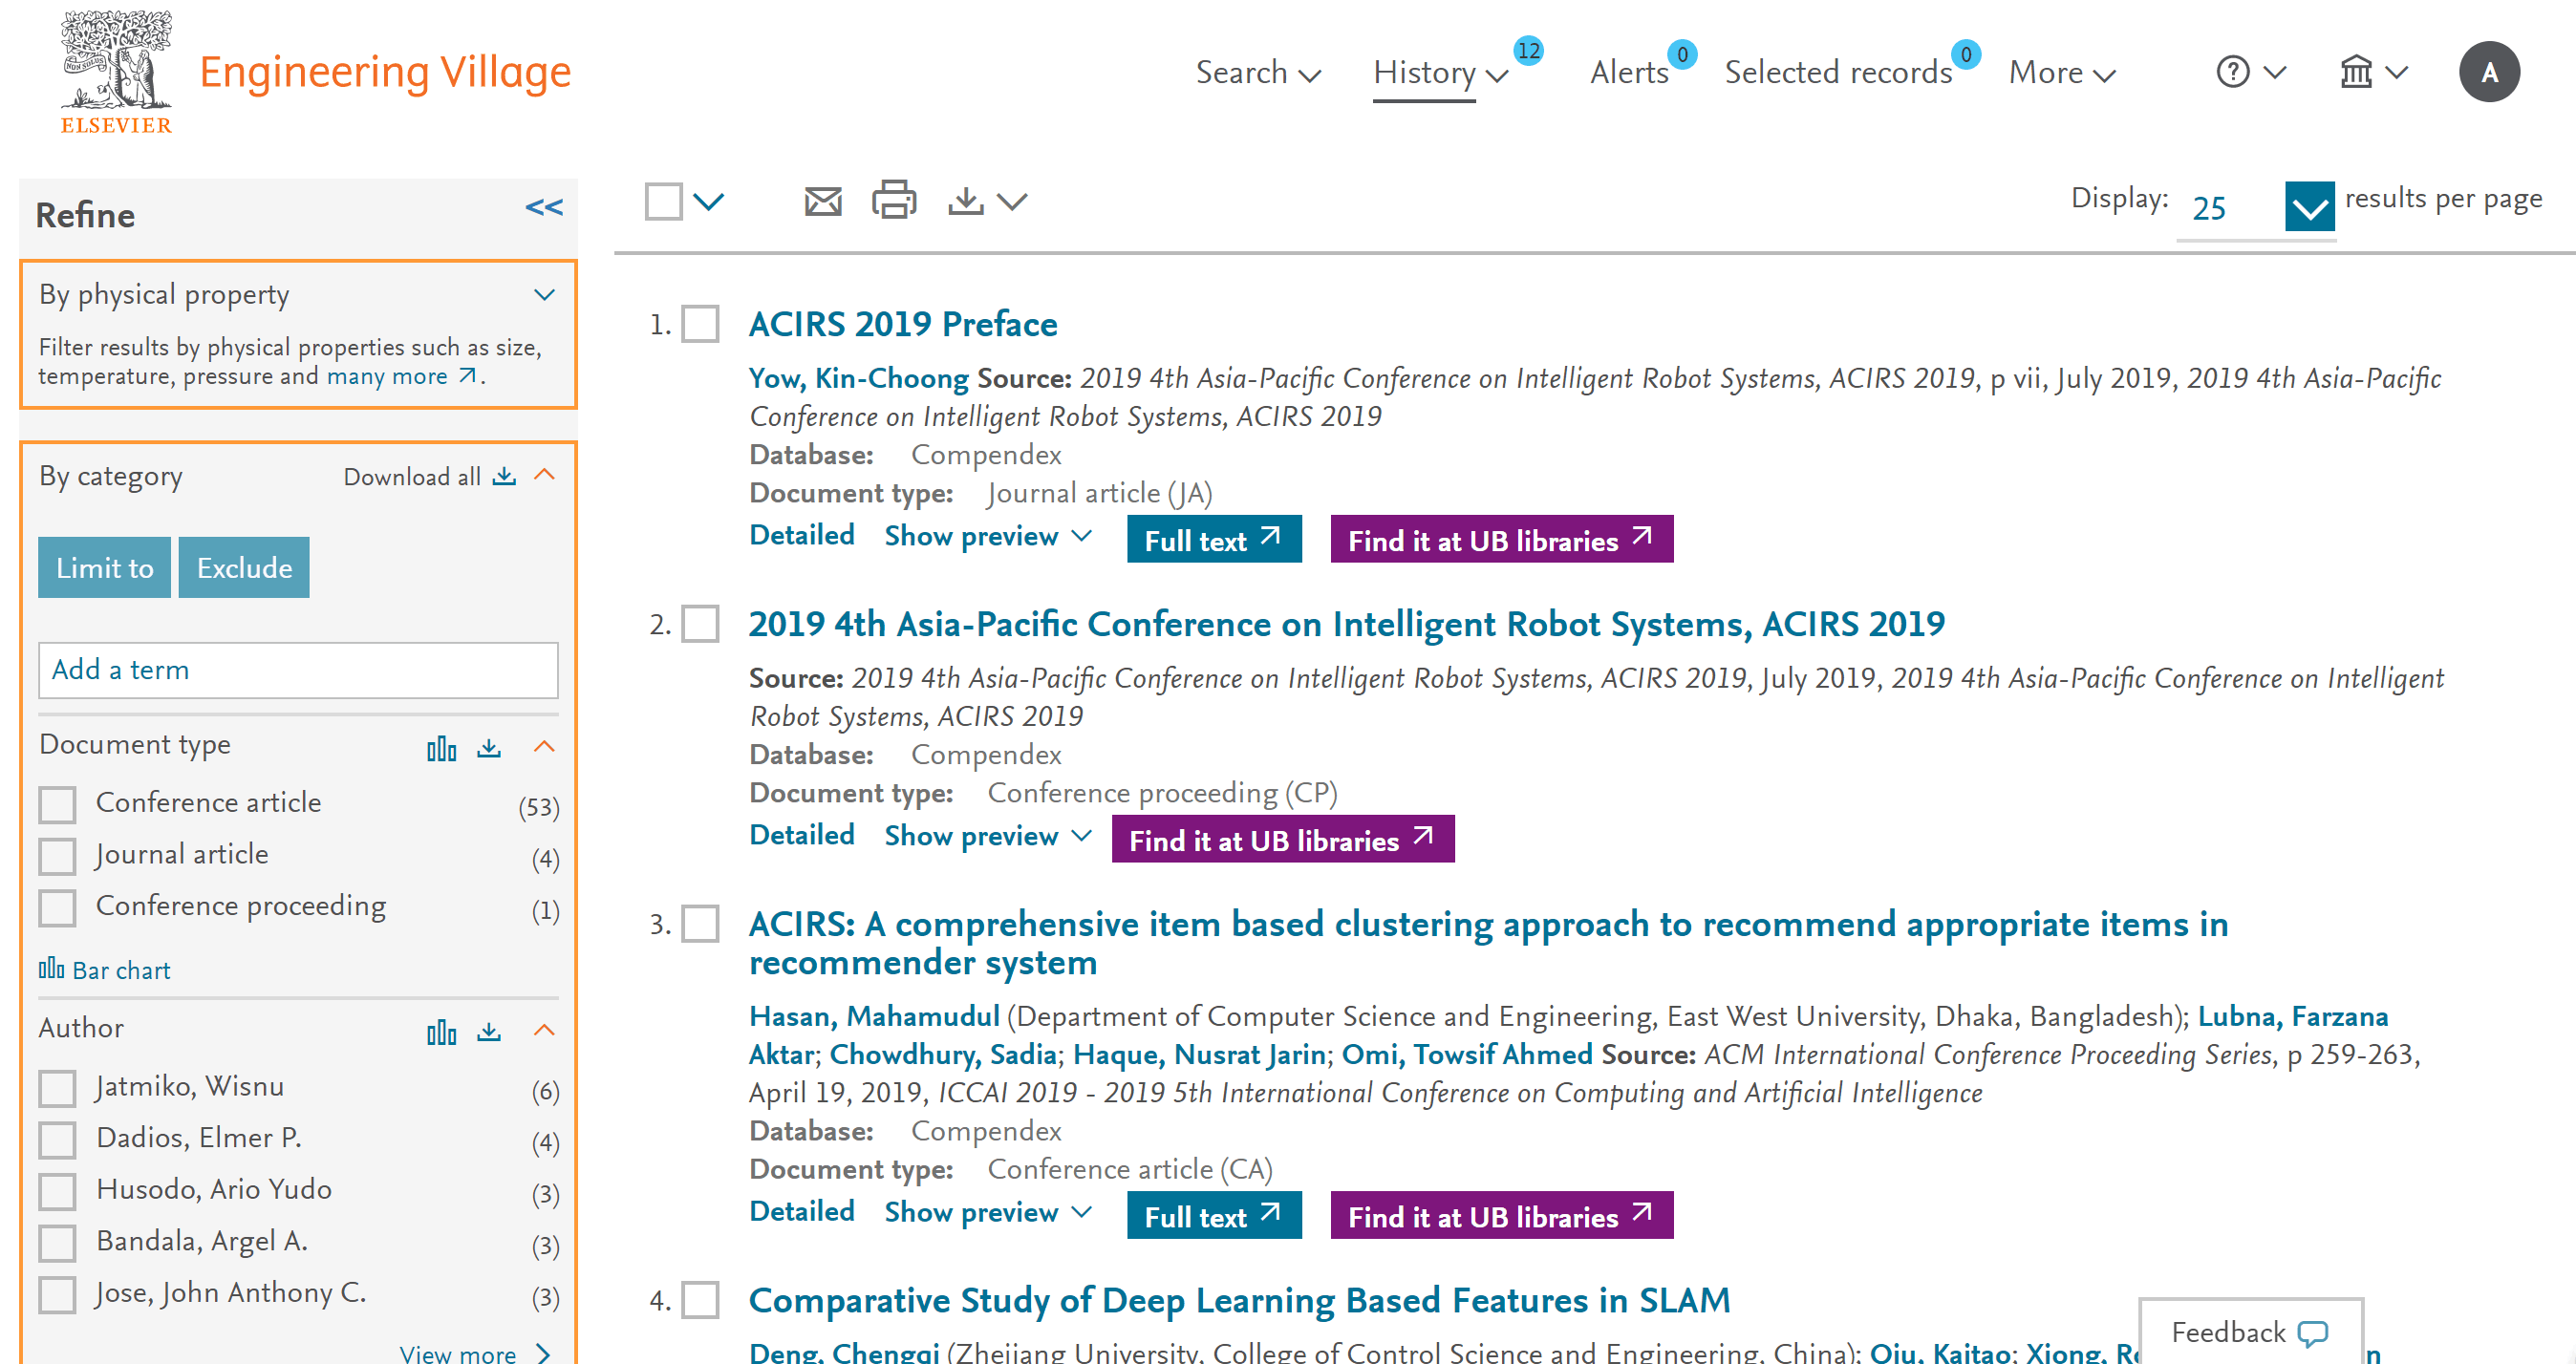The image size is (2576, 1364).
Task: Click Bar chart link under Document type
Action: click(105, 970)
